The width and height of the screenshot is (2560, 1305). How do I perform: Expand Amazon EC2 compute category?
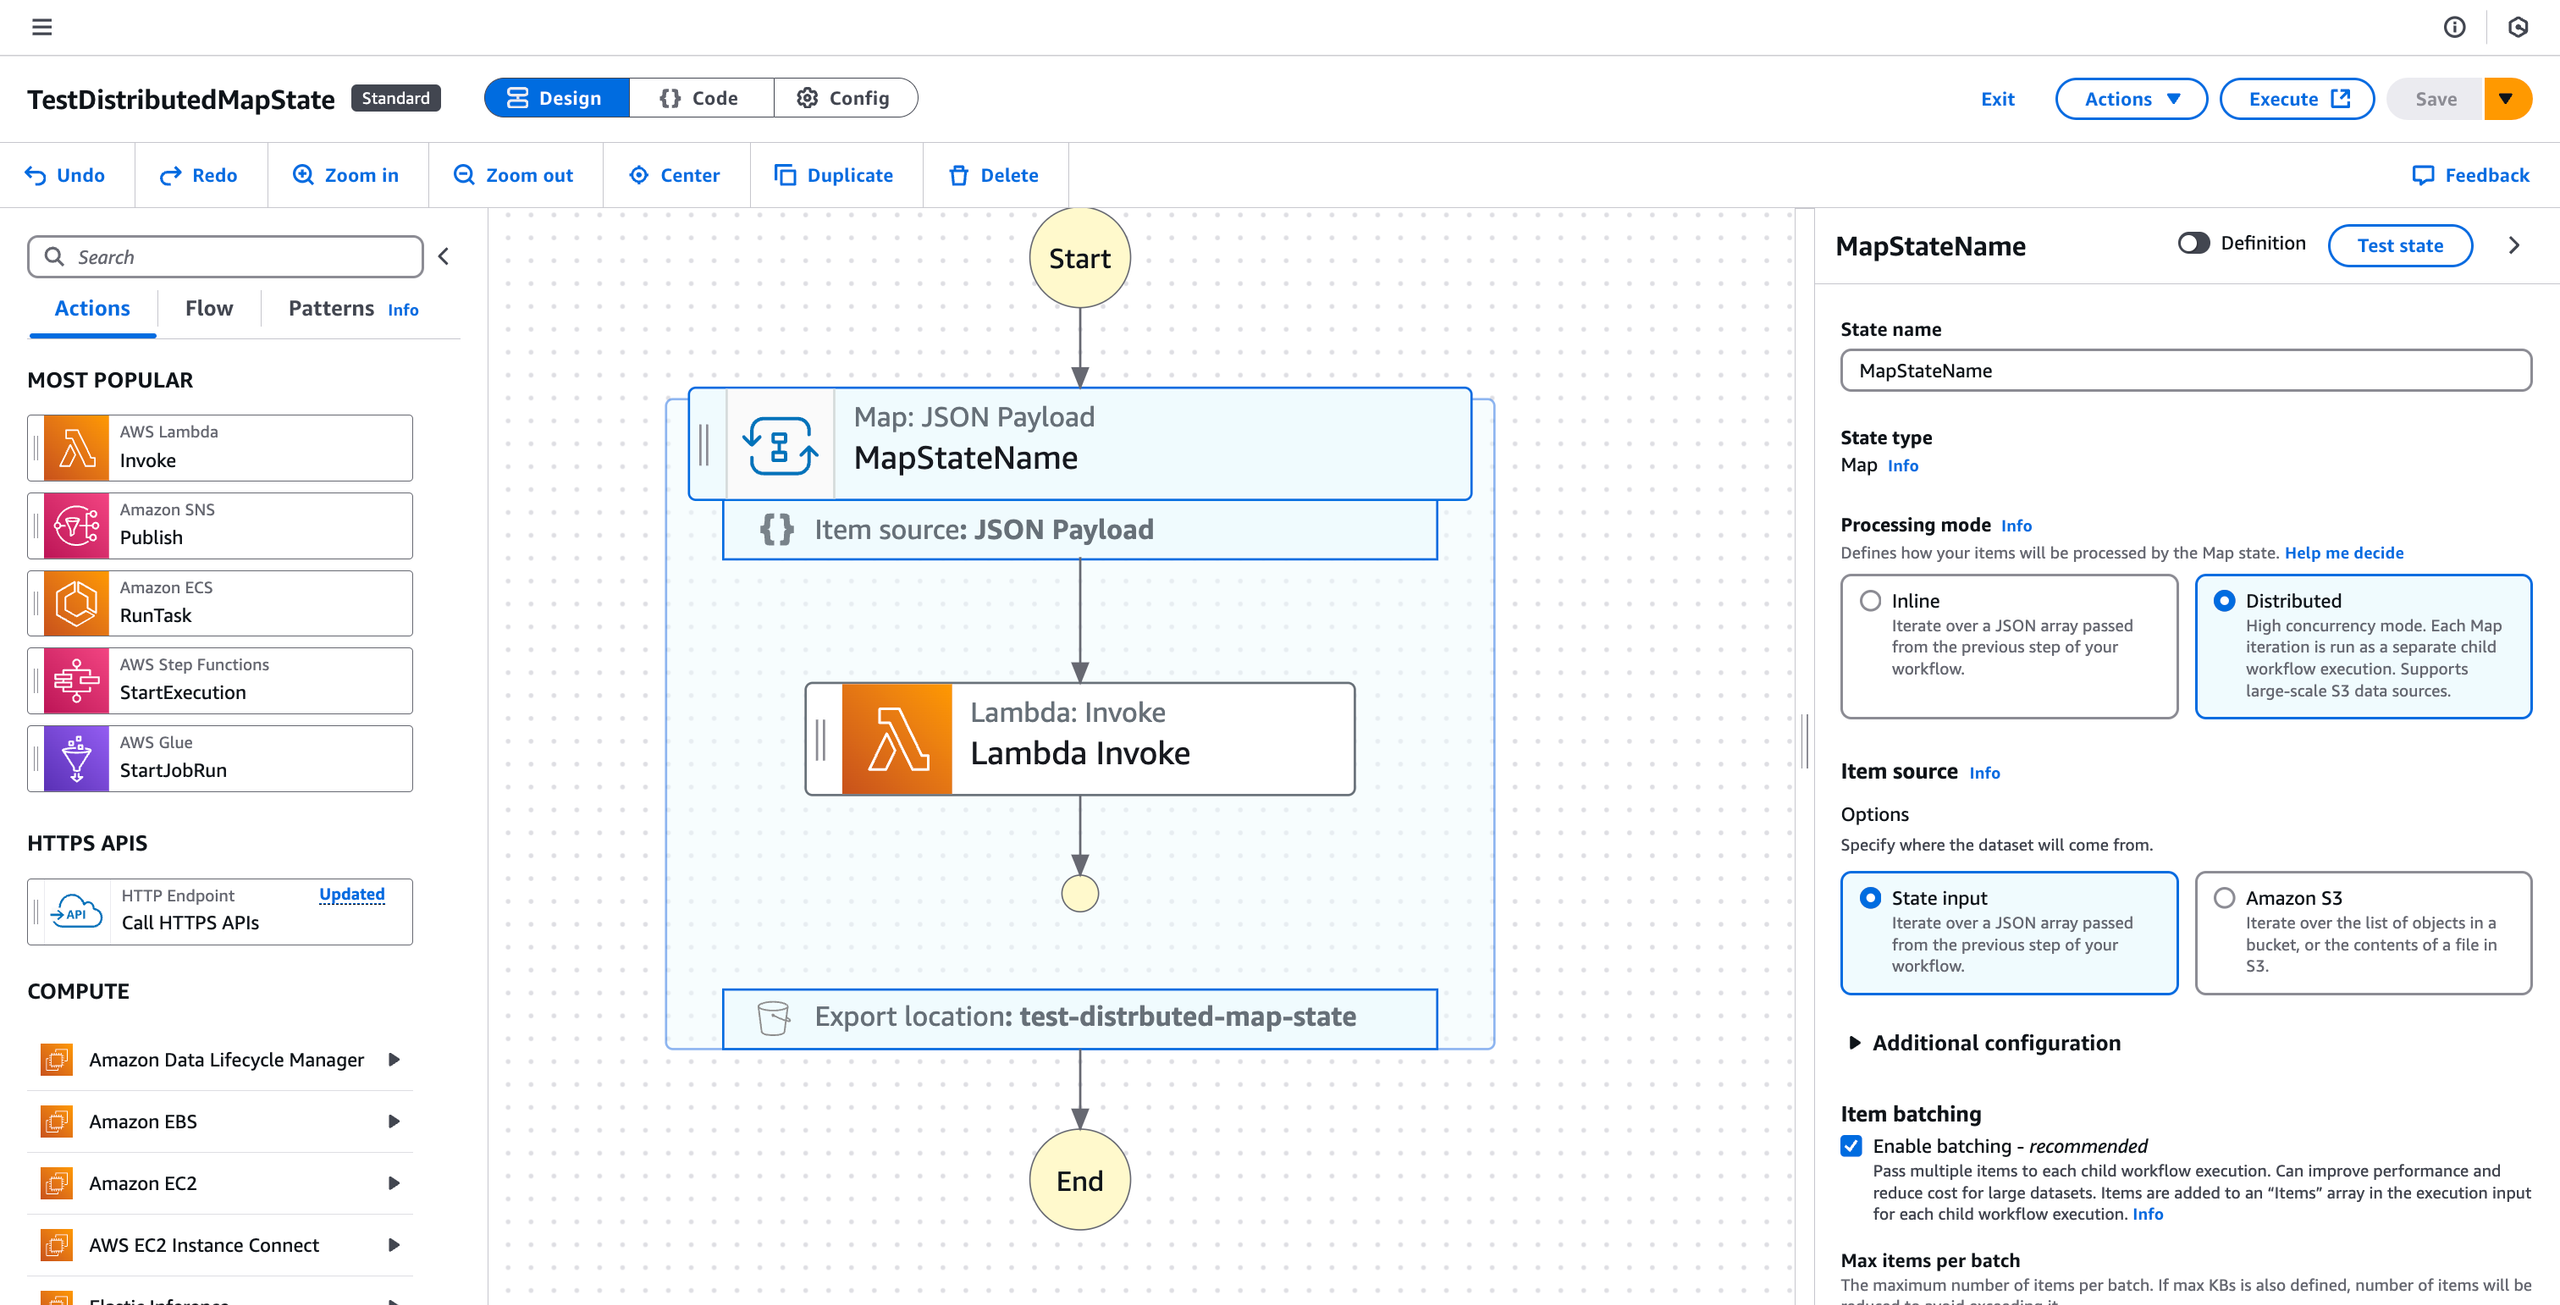393,1183
